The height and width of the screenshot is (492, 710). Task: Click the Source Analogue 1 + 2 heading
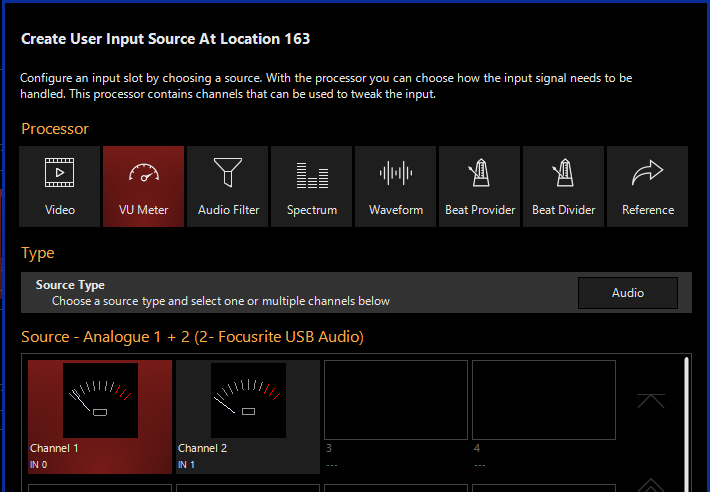coord(192,337)
